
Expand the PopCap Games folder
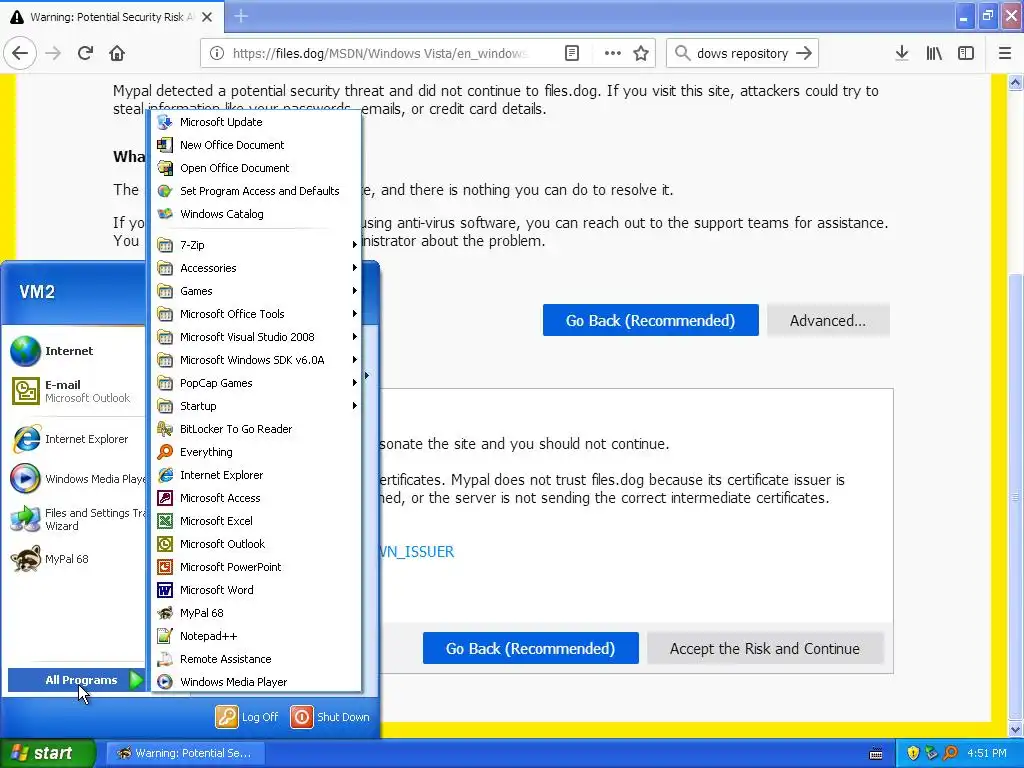256,383
